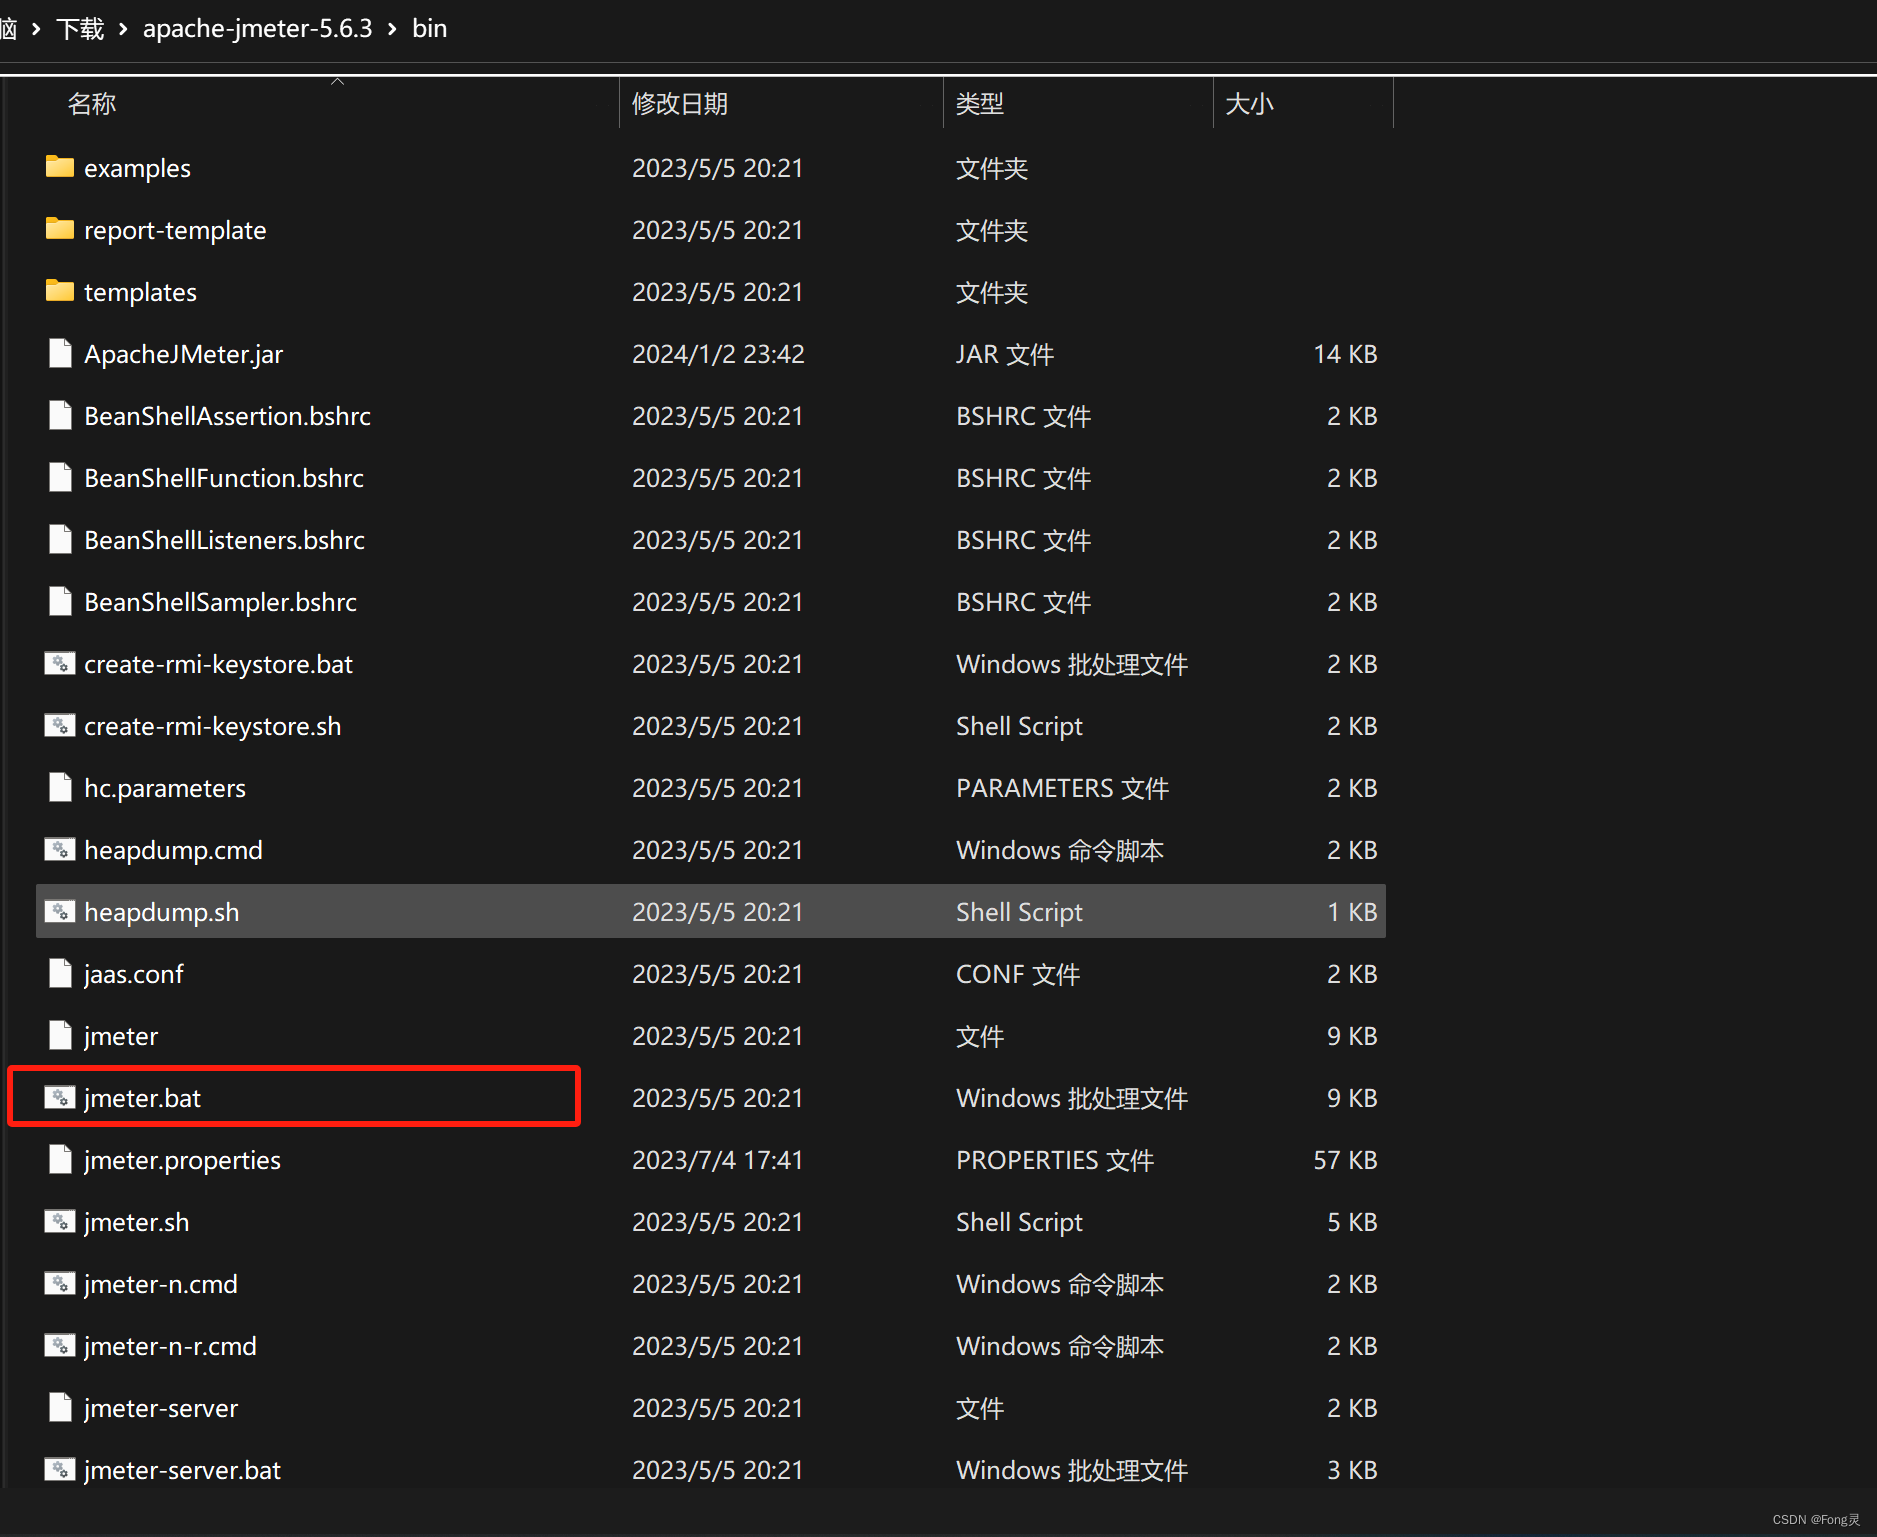
Task: Select the folder name examples
Action: pos(137,168)
